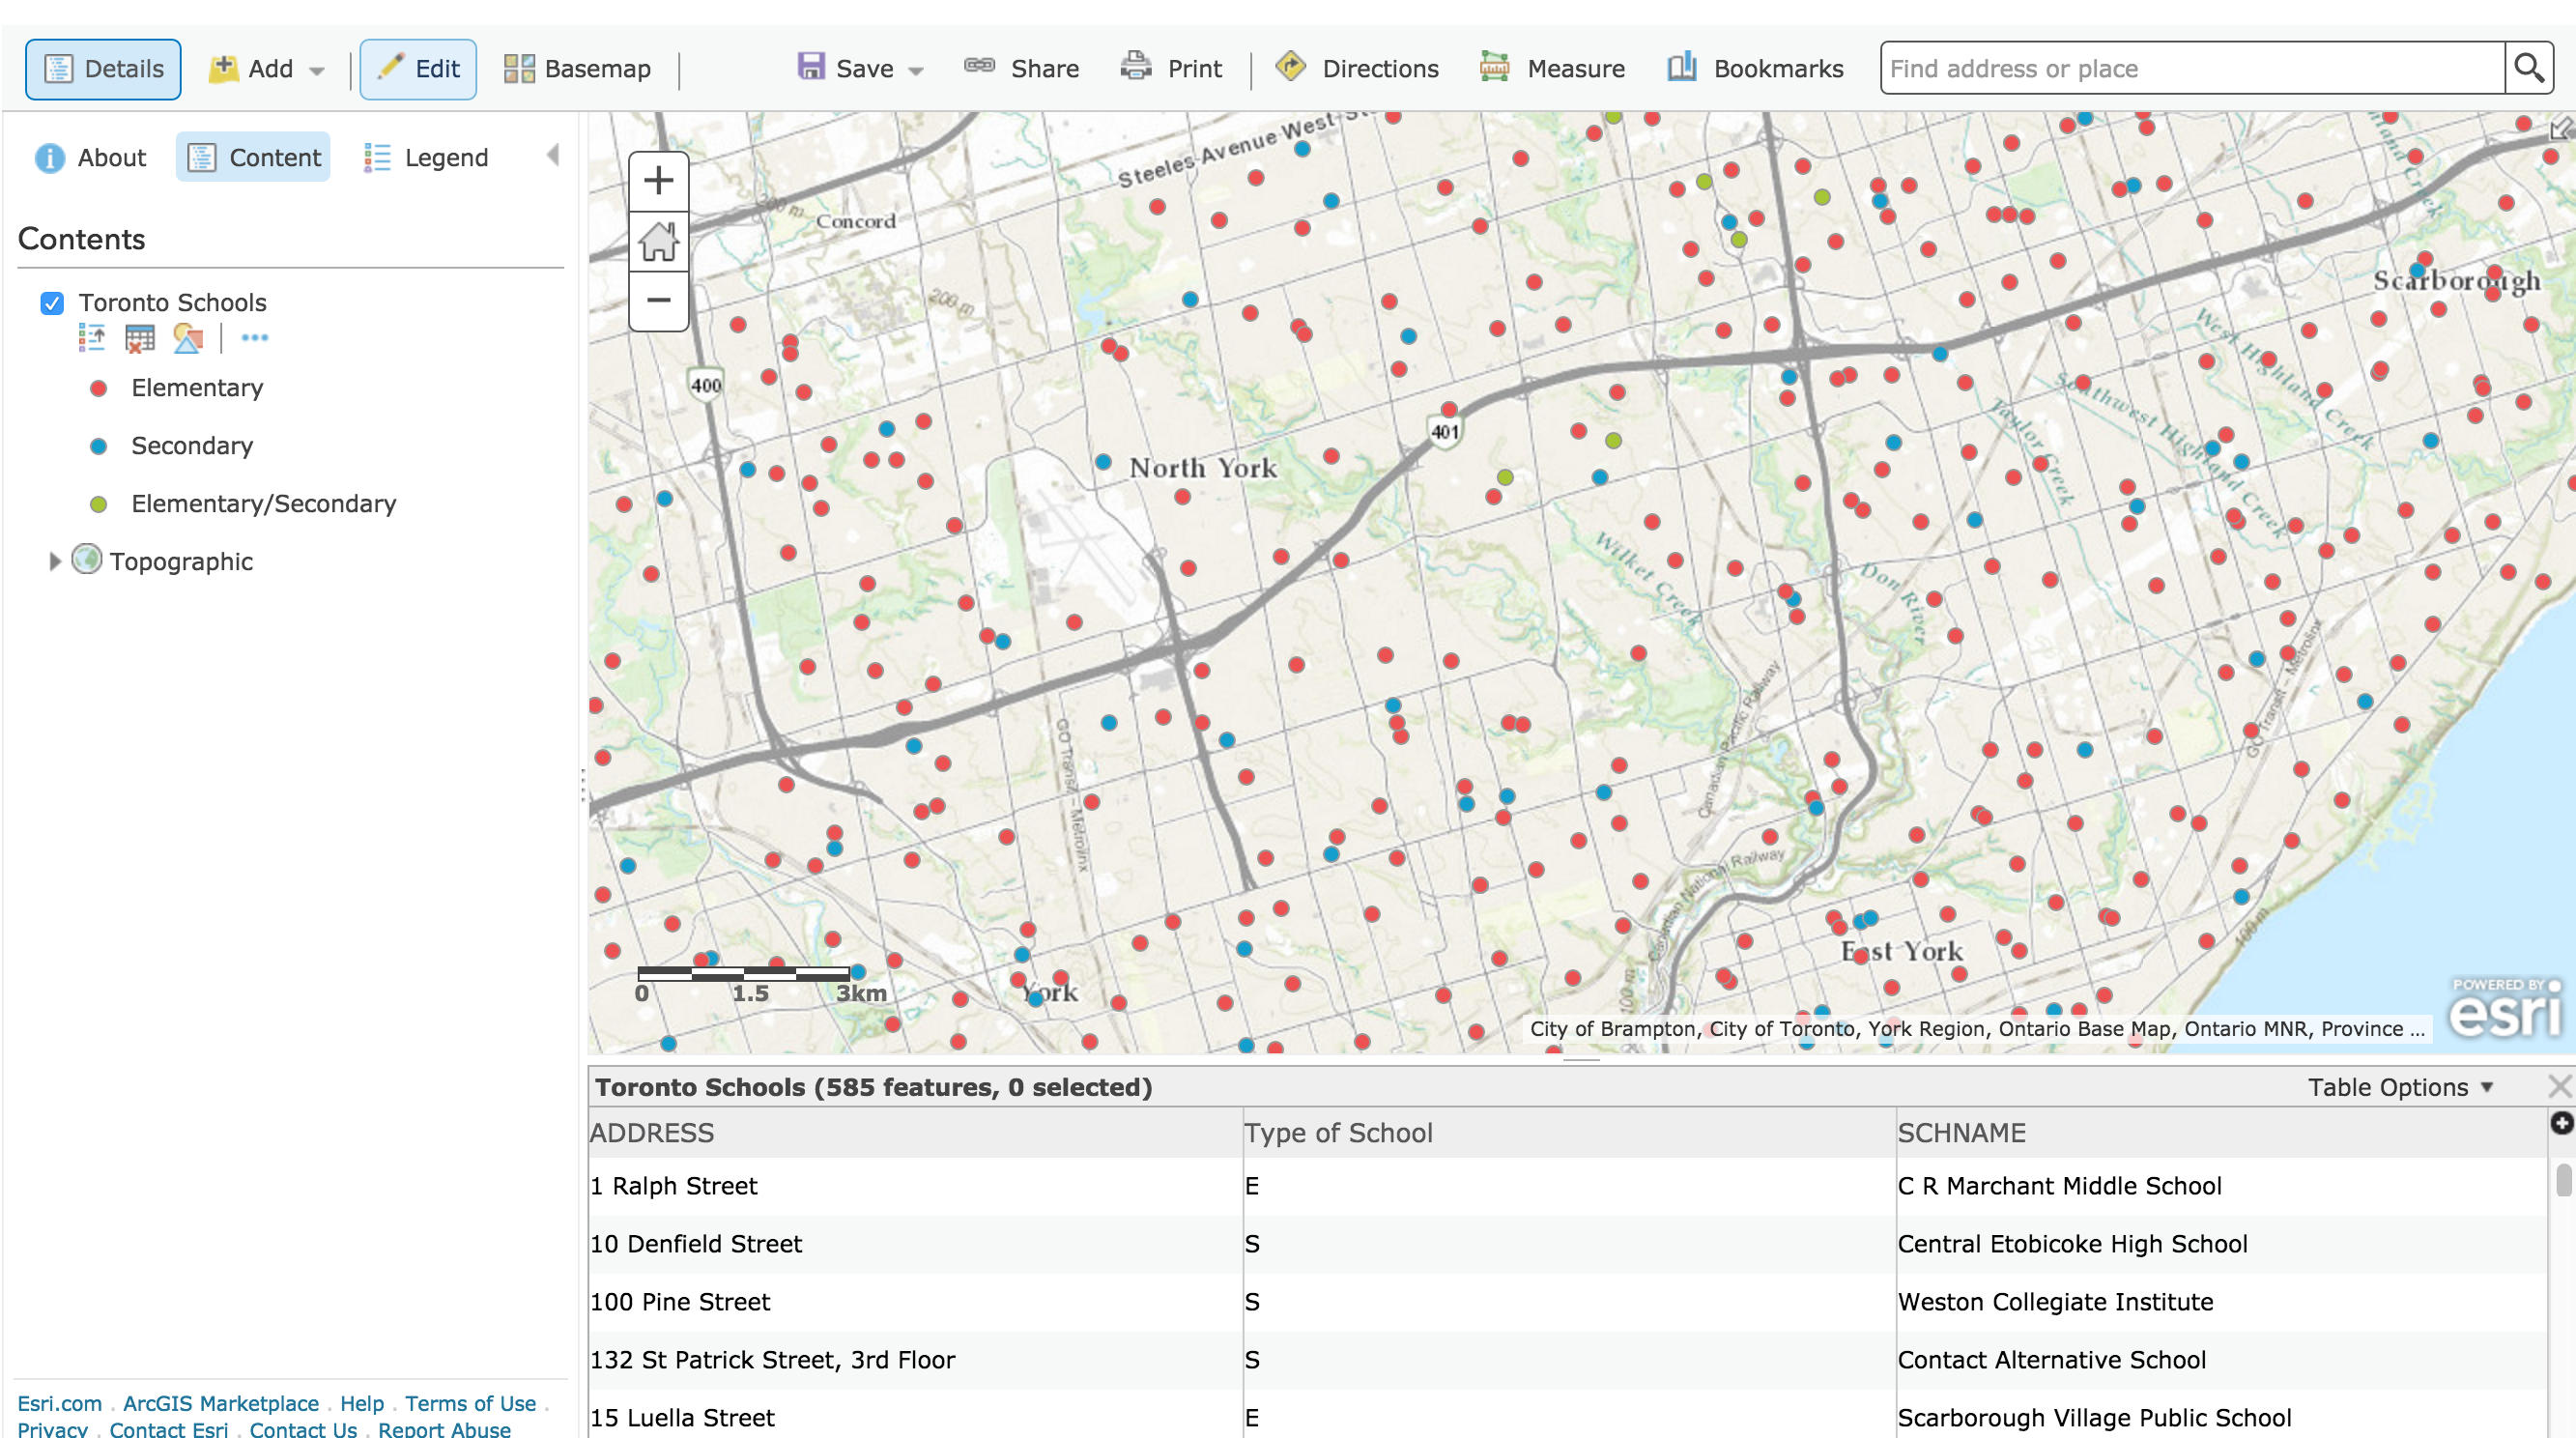Open the Add dropdown menu
The width and height of the screenshot is (2576, 1438).
tap(266, 69)
